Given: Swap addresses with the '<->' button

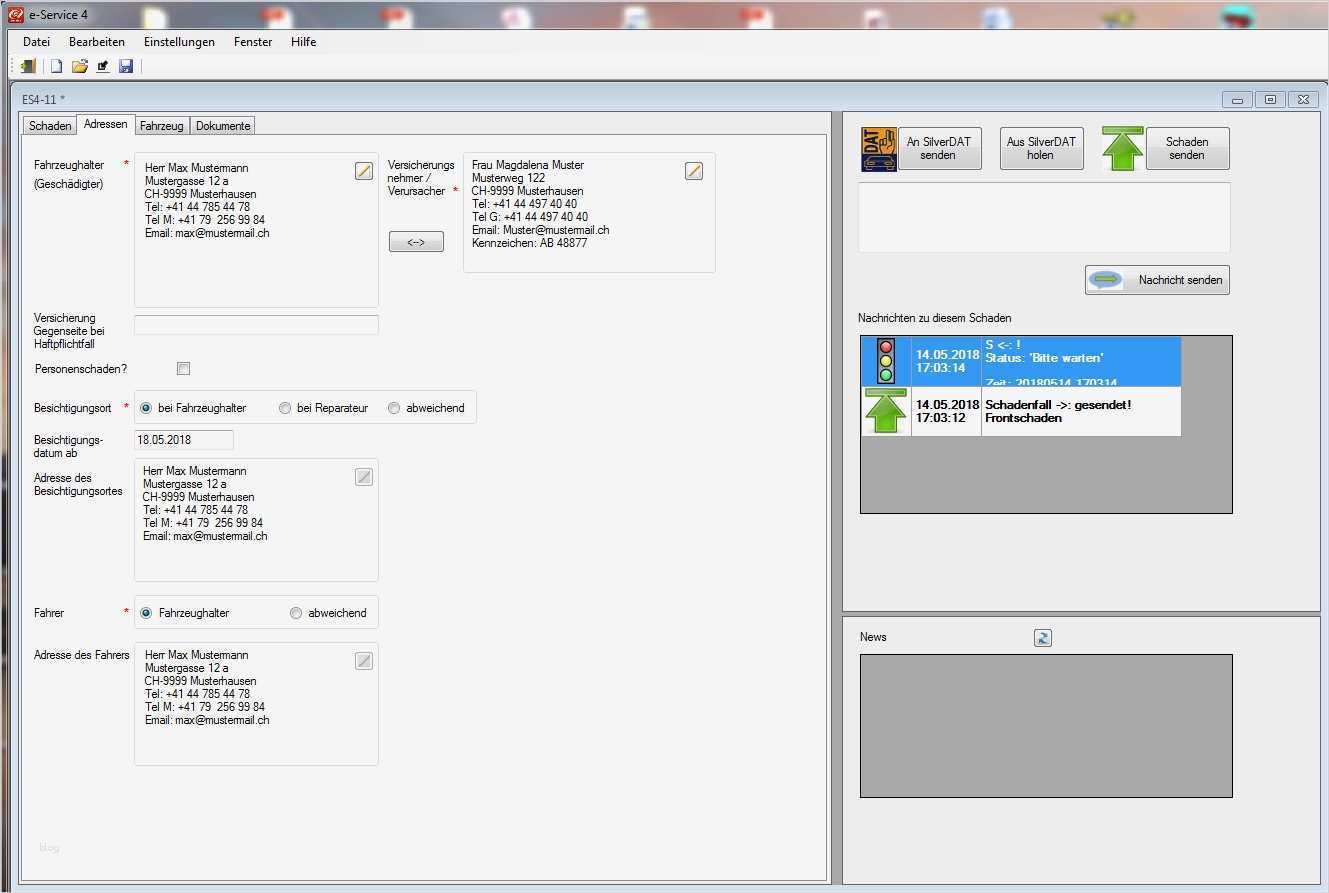Looking at the screenshot, I should [x=416, y=242].
